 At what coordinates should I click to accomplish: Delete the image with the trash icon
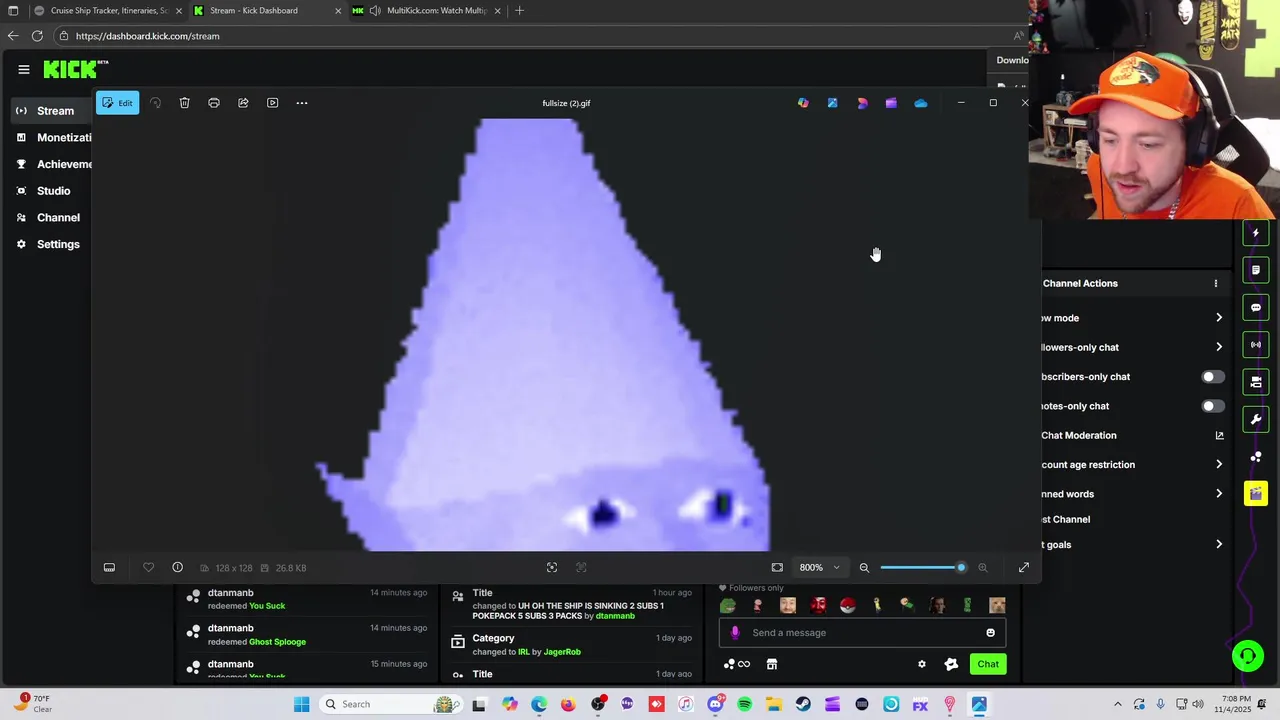click(x=184, y=103)
